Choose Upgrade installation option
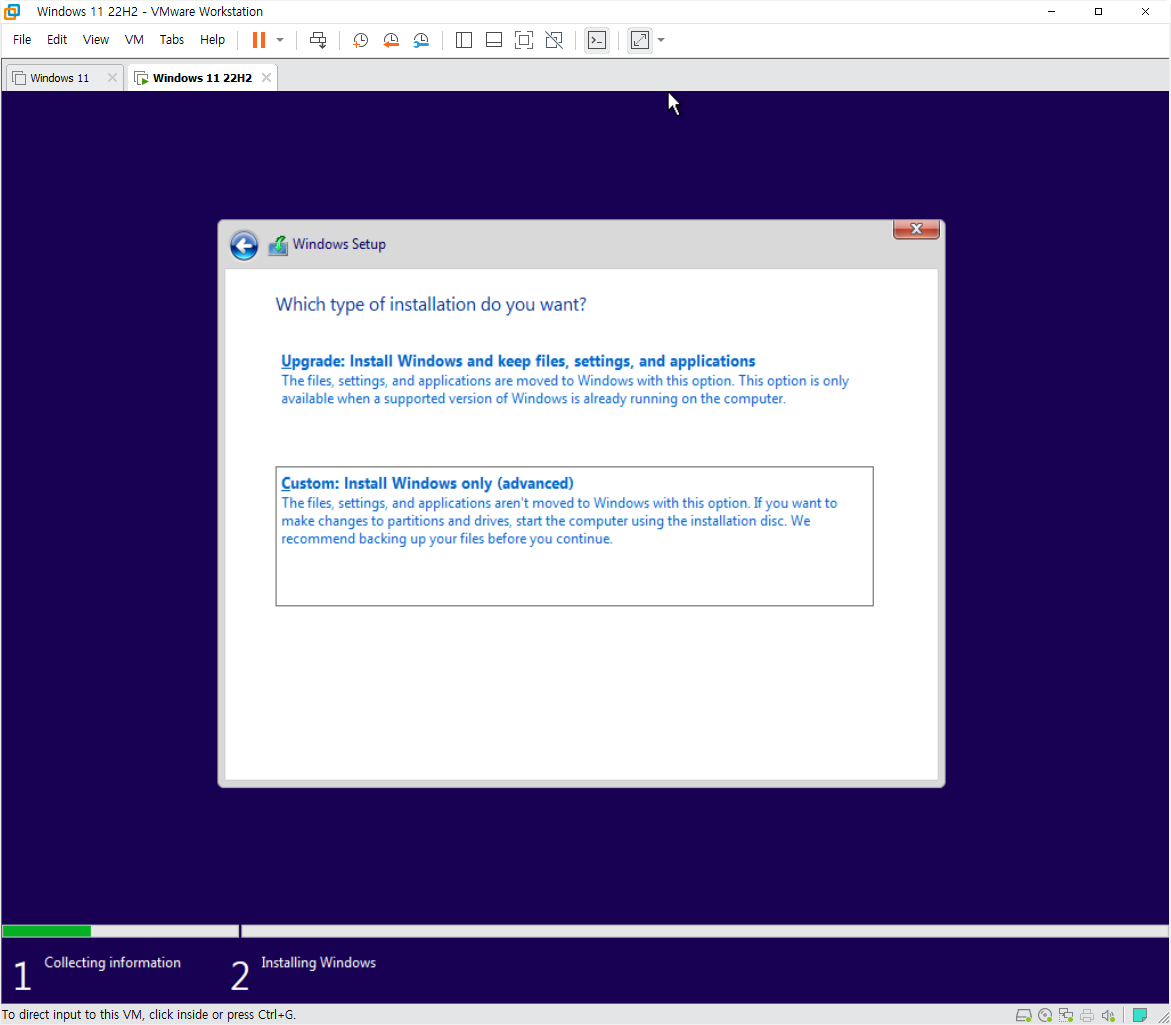 pyautogui.click(x=565, y=379)
